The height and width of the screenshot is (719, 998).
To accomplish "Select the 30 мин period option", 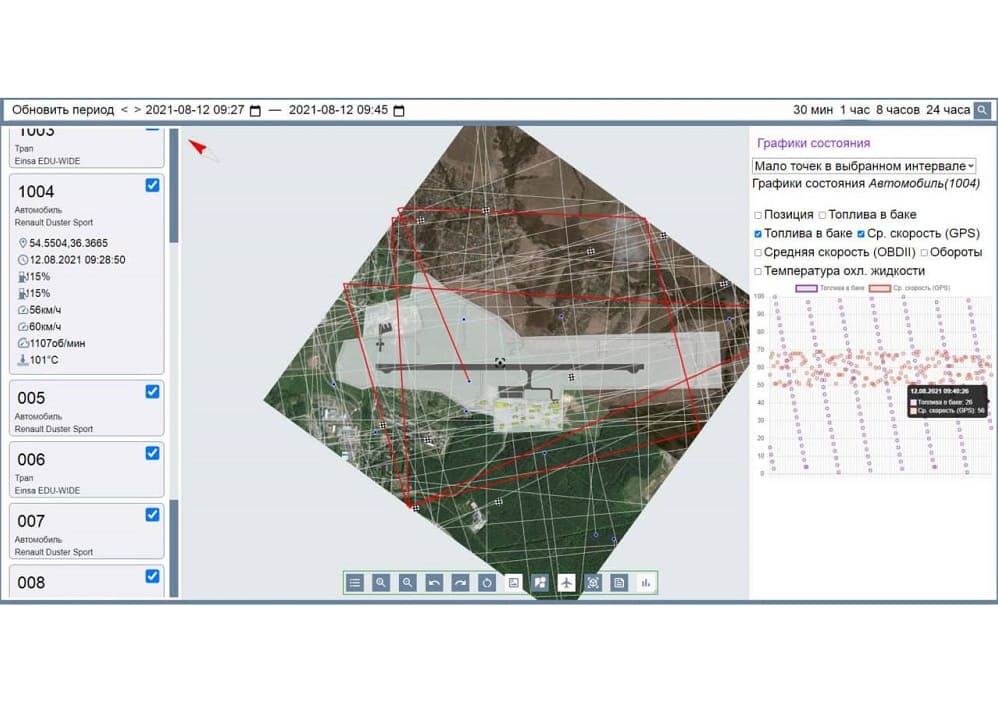I will [x=812, y=110].
